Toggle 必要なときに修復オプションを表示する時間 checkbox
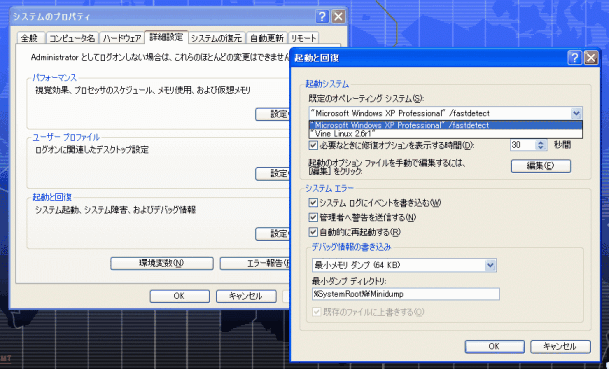The width and height of the screenshot is (609, 369). coord(313,145)
